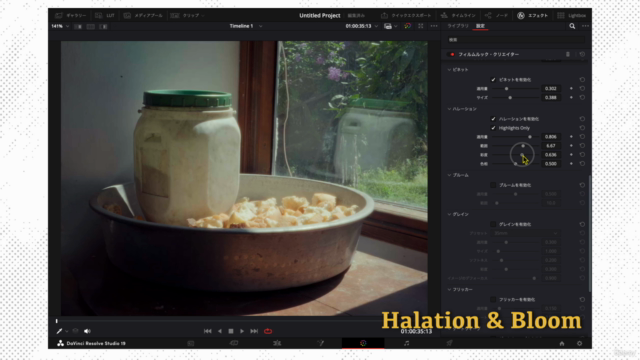Open the Lightbox view
Viewport: 640px width, 360px height.
[x=571, y=16]
